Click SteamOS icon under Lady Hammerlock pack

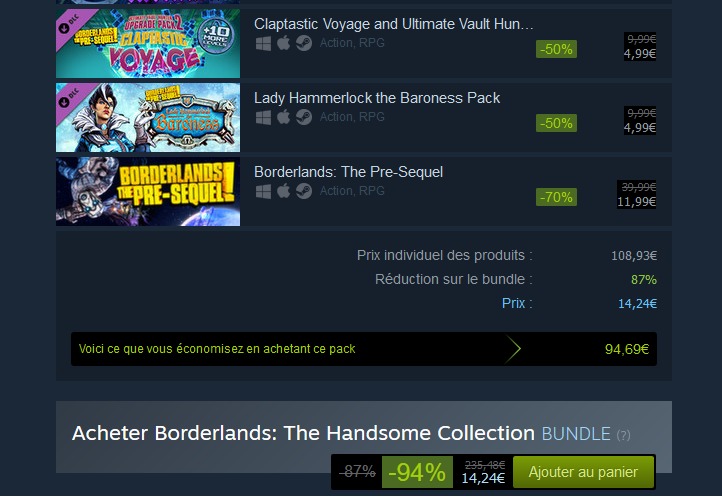pos(304,117)
